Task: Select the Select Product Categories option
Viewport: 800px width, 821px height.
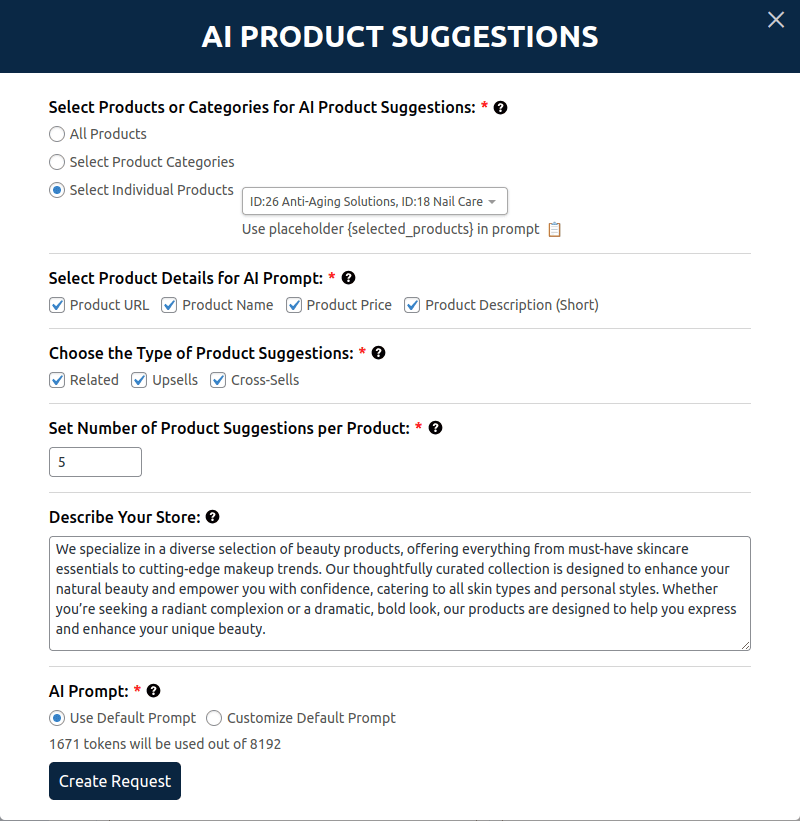Action: [57, 162]
